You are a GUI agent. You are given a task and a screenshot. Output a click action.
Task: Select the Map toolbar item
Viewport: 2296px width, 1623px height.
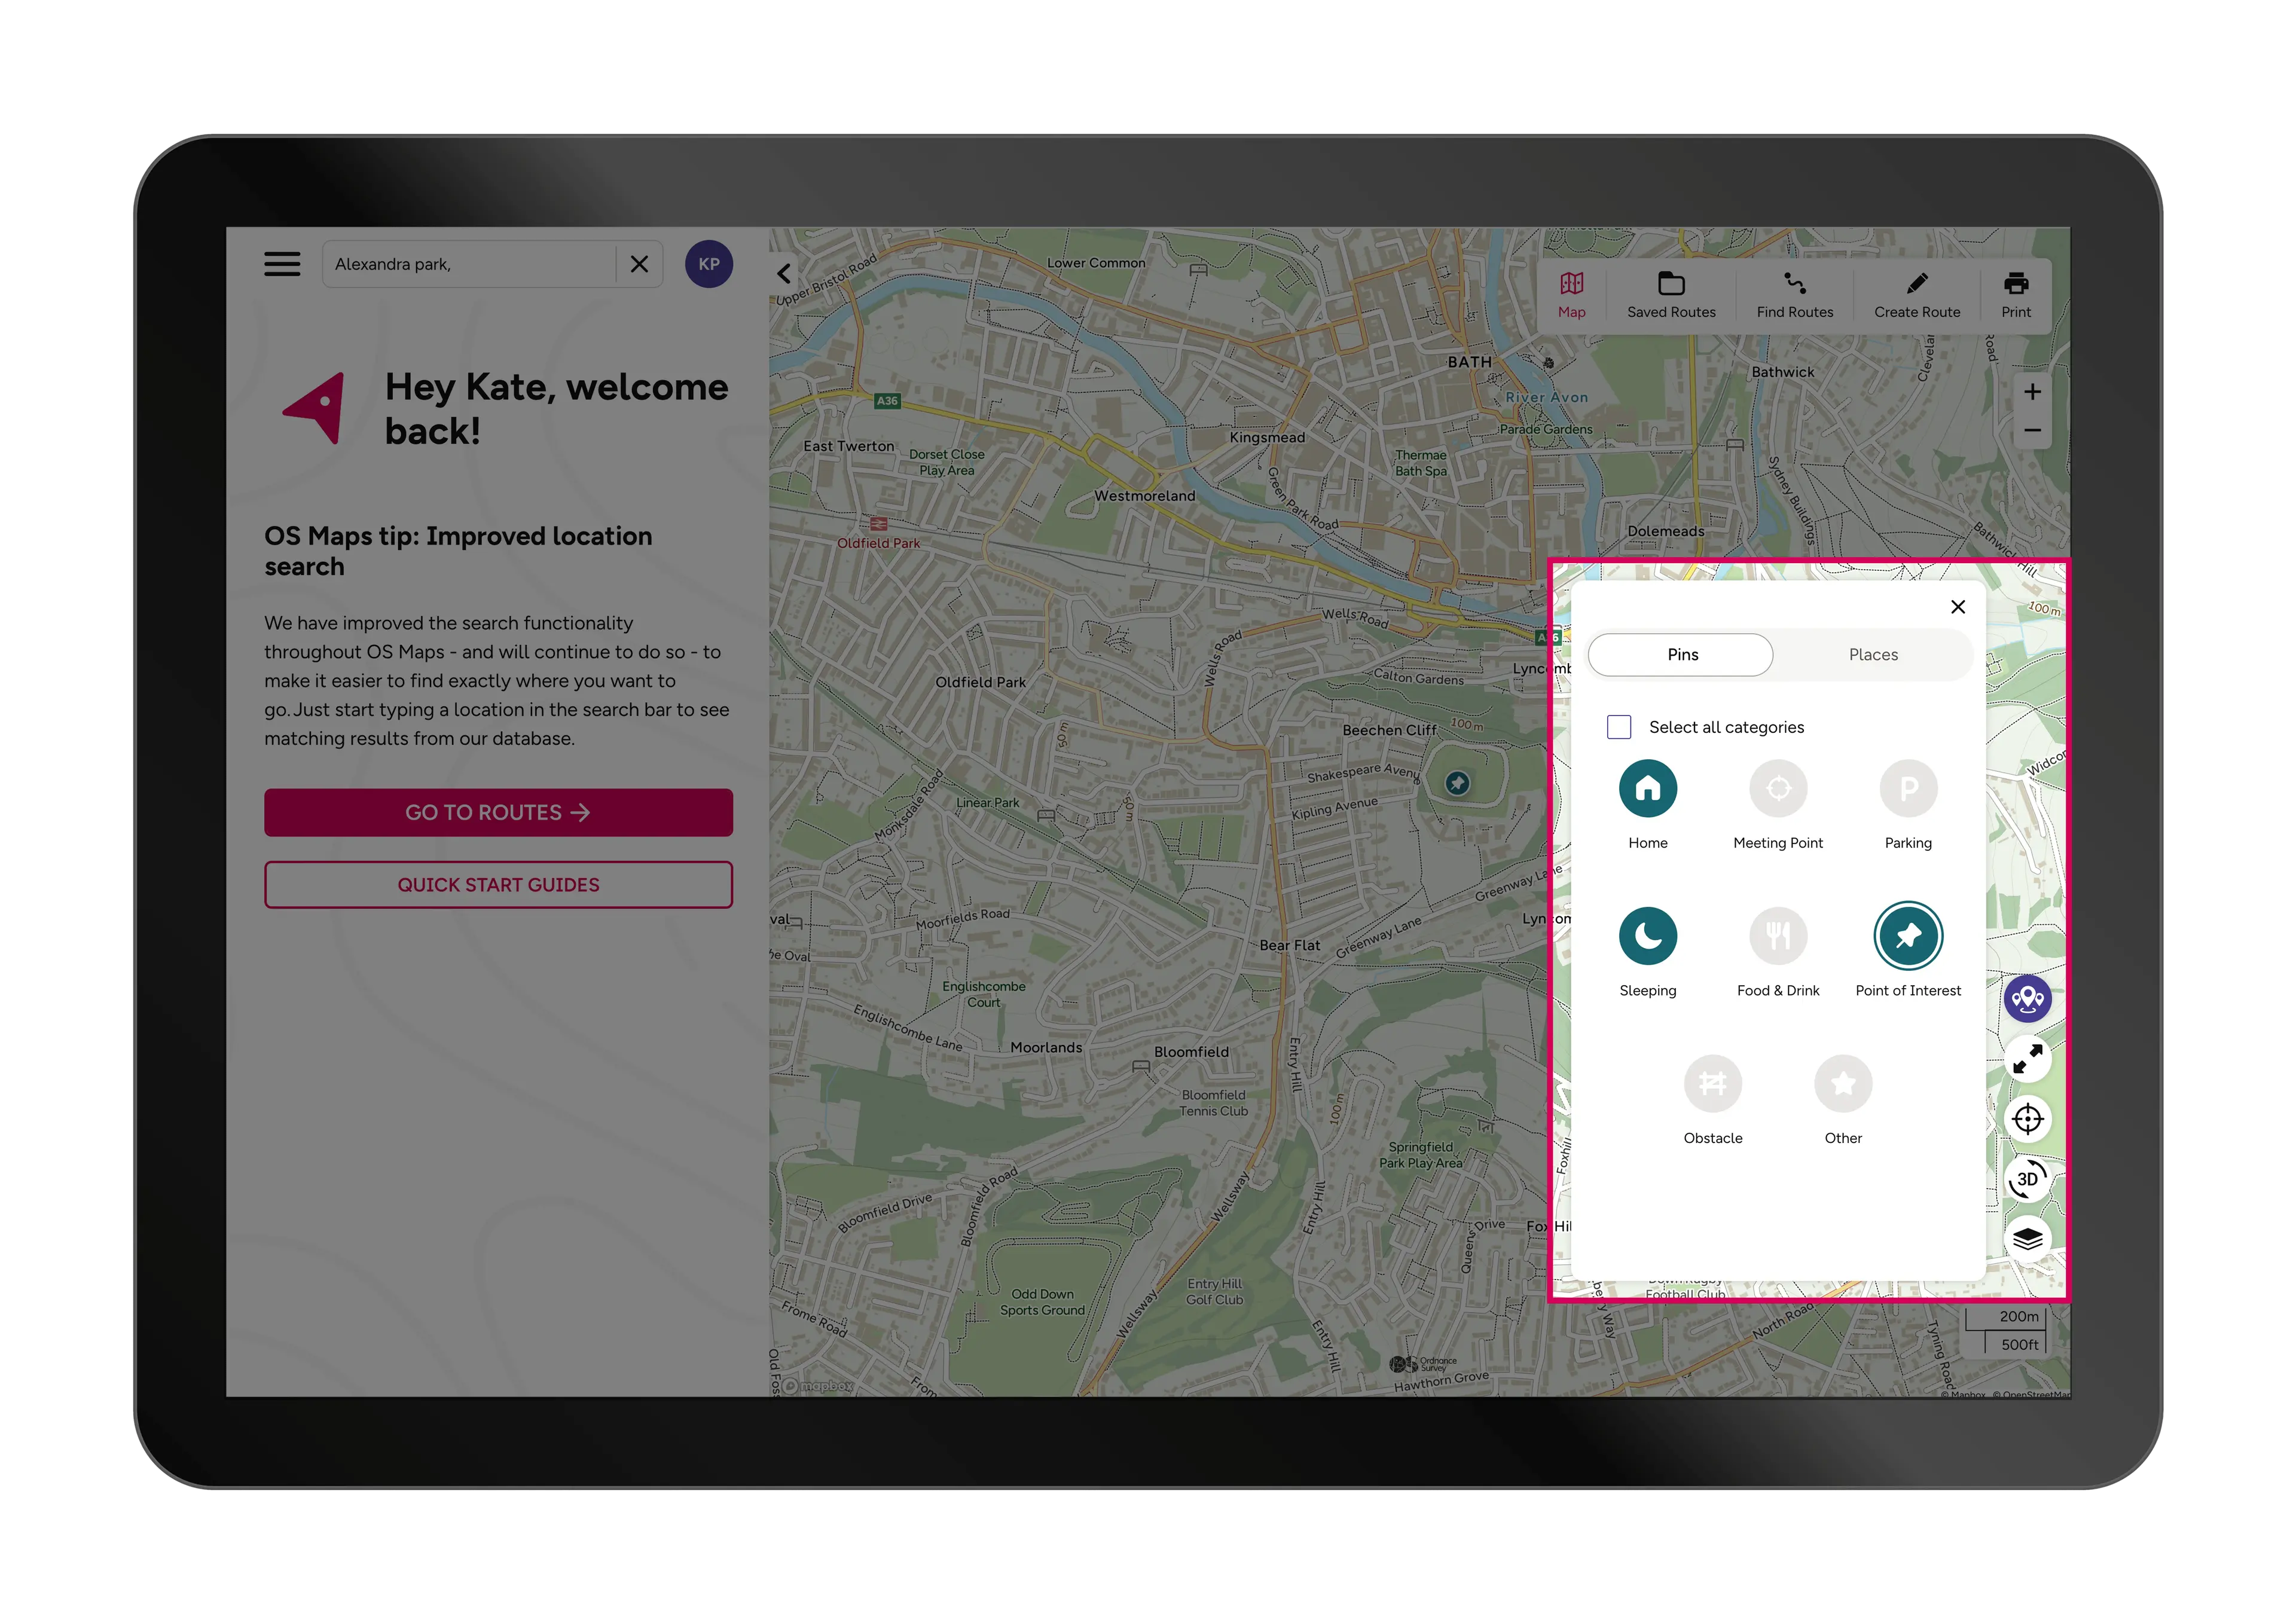point(1571,295)
